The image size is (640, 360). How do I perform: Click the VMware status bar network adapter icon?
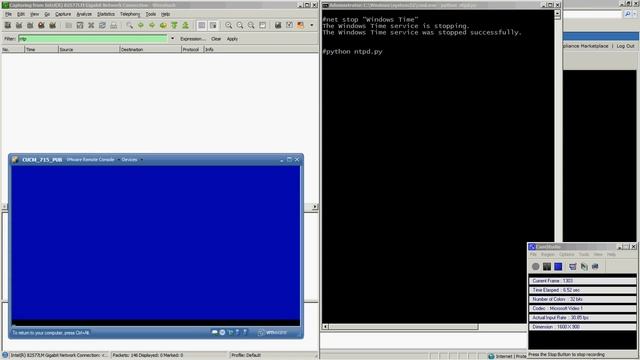[230, 332]
